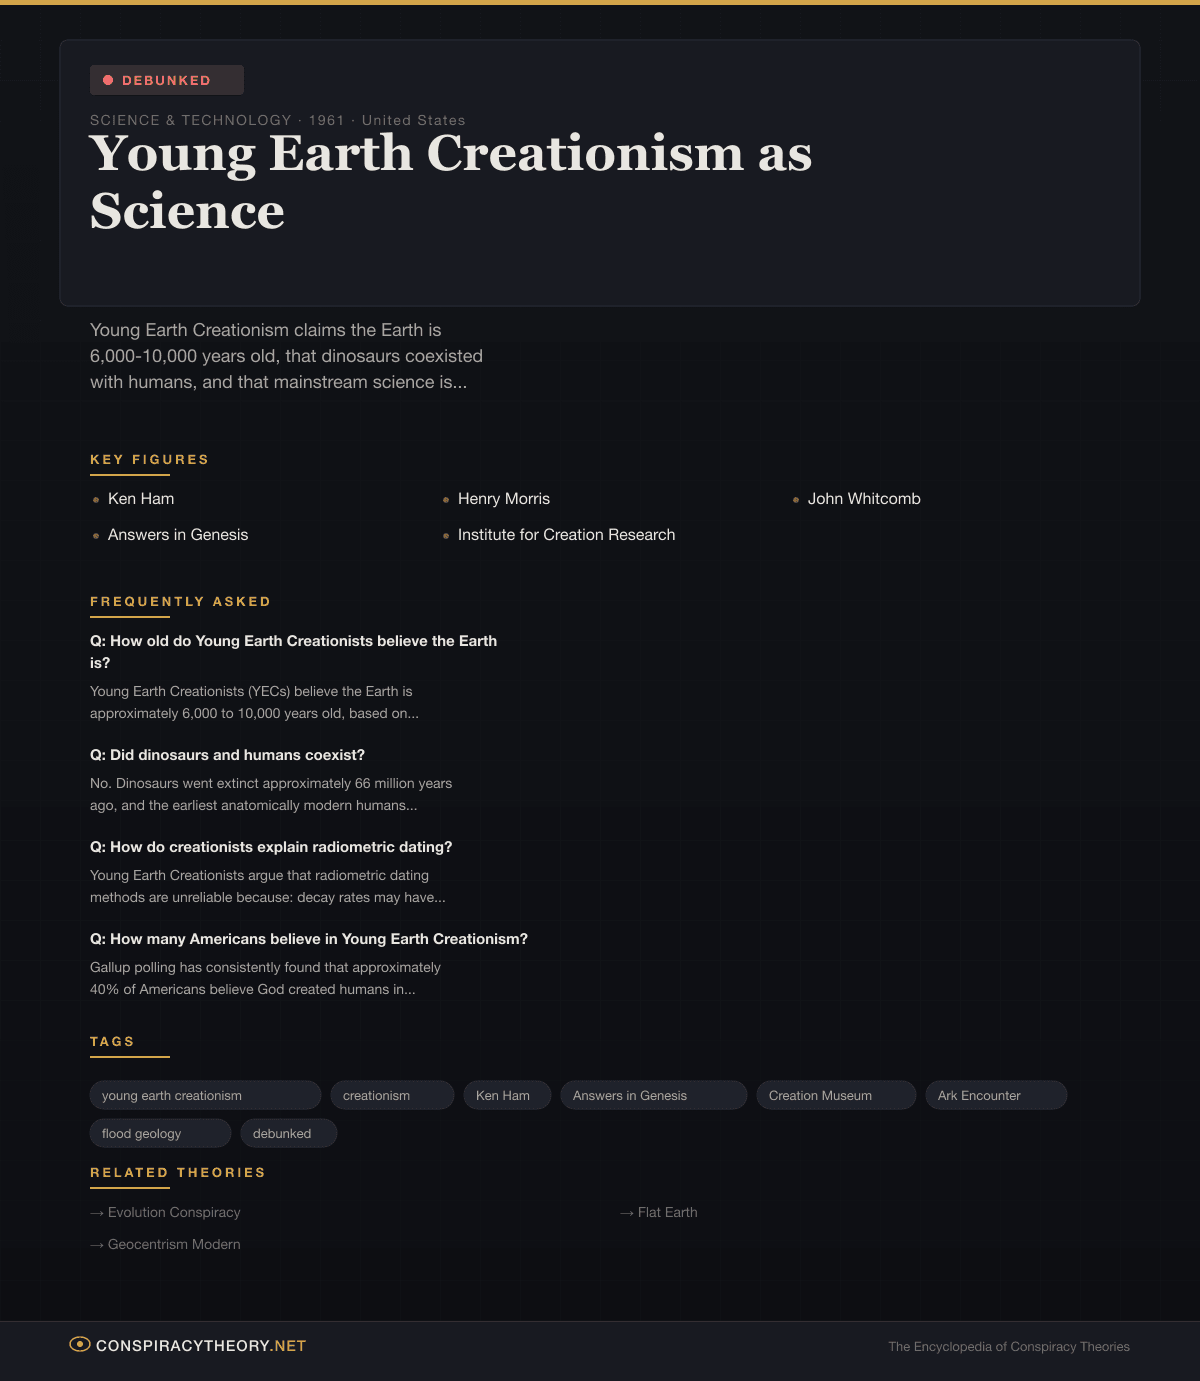This screenshot has height=1381, width=1200.
Task: Open the Evolution Conspiracy related theory
Action: [x=174, y=1212]
